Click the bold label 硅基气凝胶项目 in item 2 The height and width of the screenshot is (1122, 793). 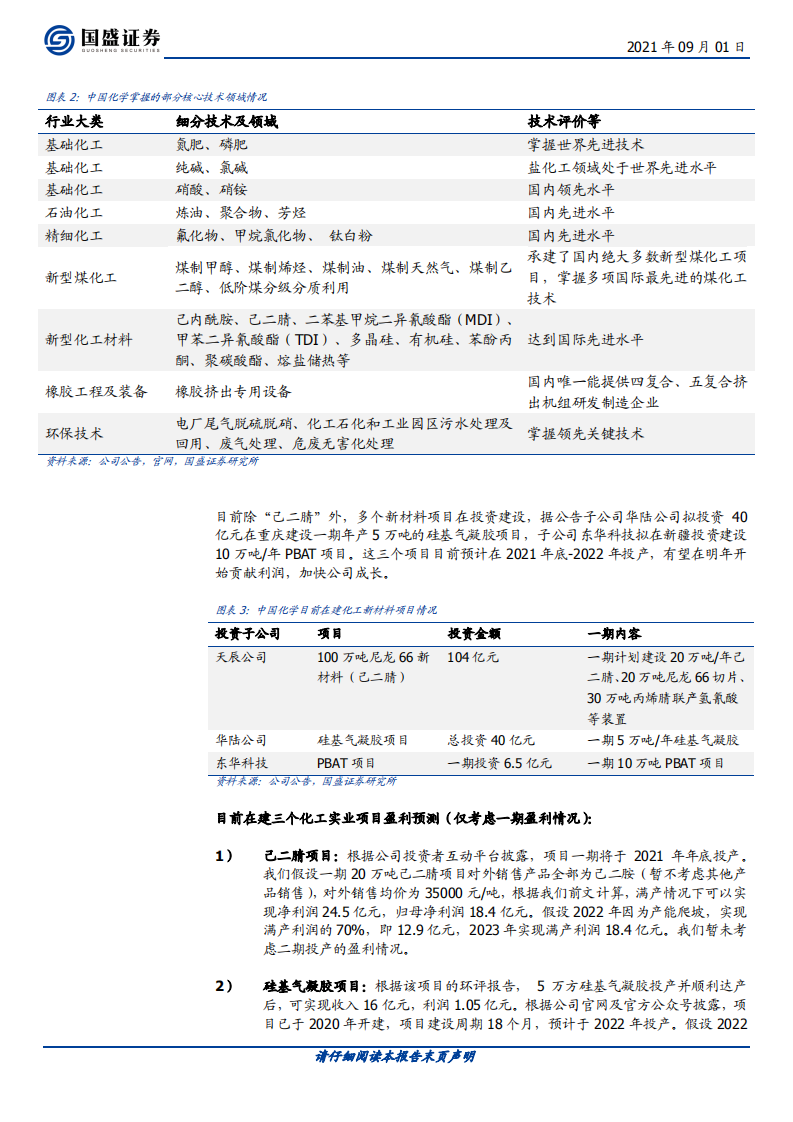tap(316, 985)
